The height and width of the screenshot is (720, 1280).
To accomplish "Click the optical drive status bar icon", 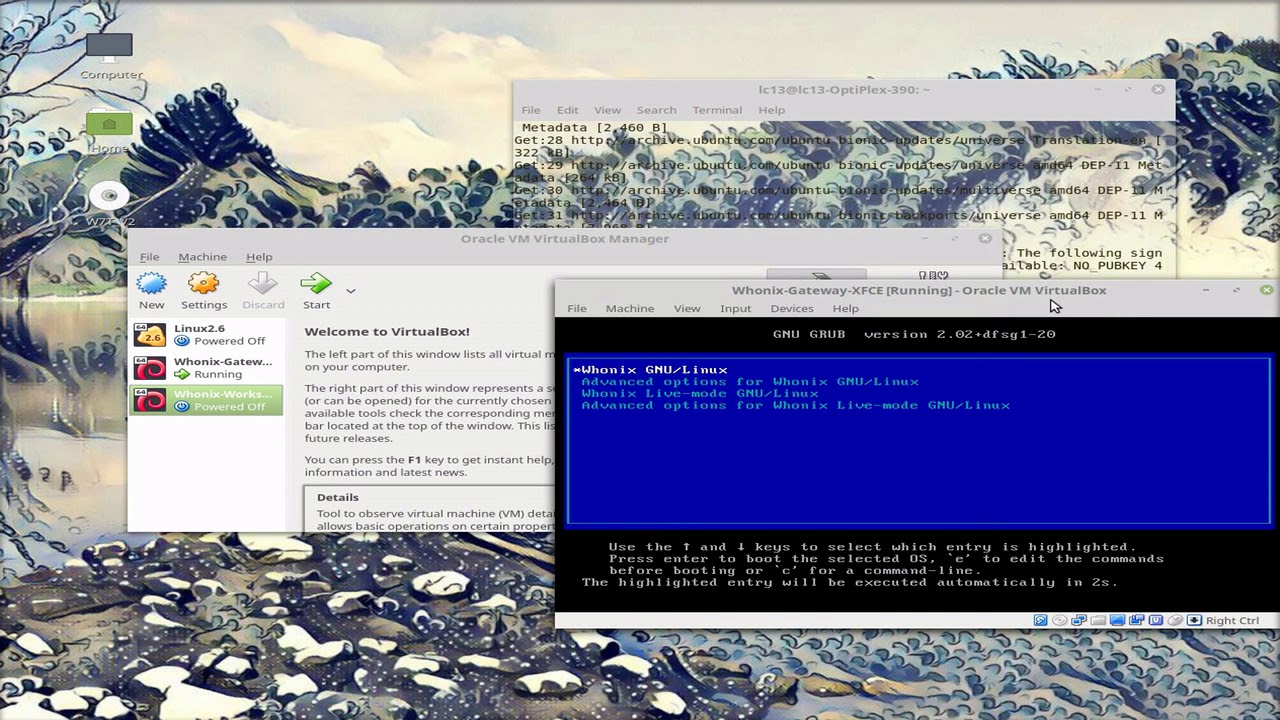I will pos(1060,620).
